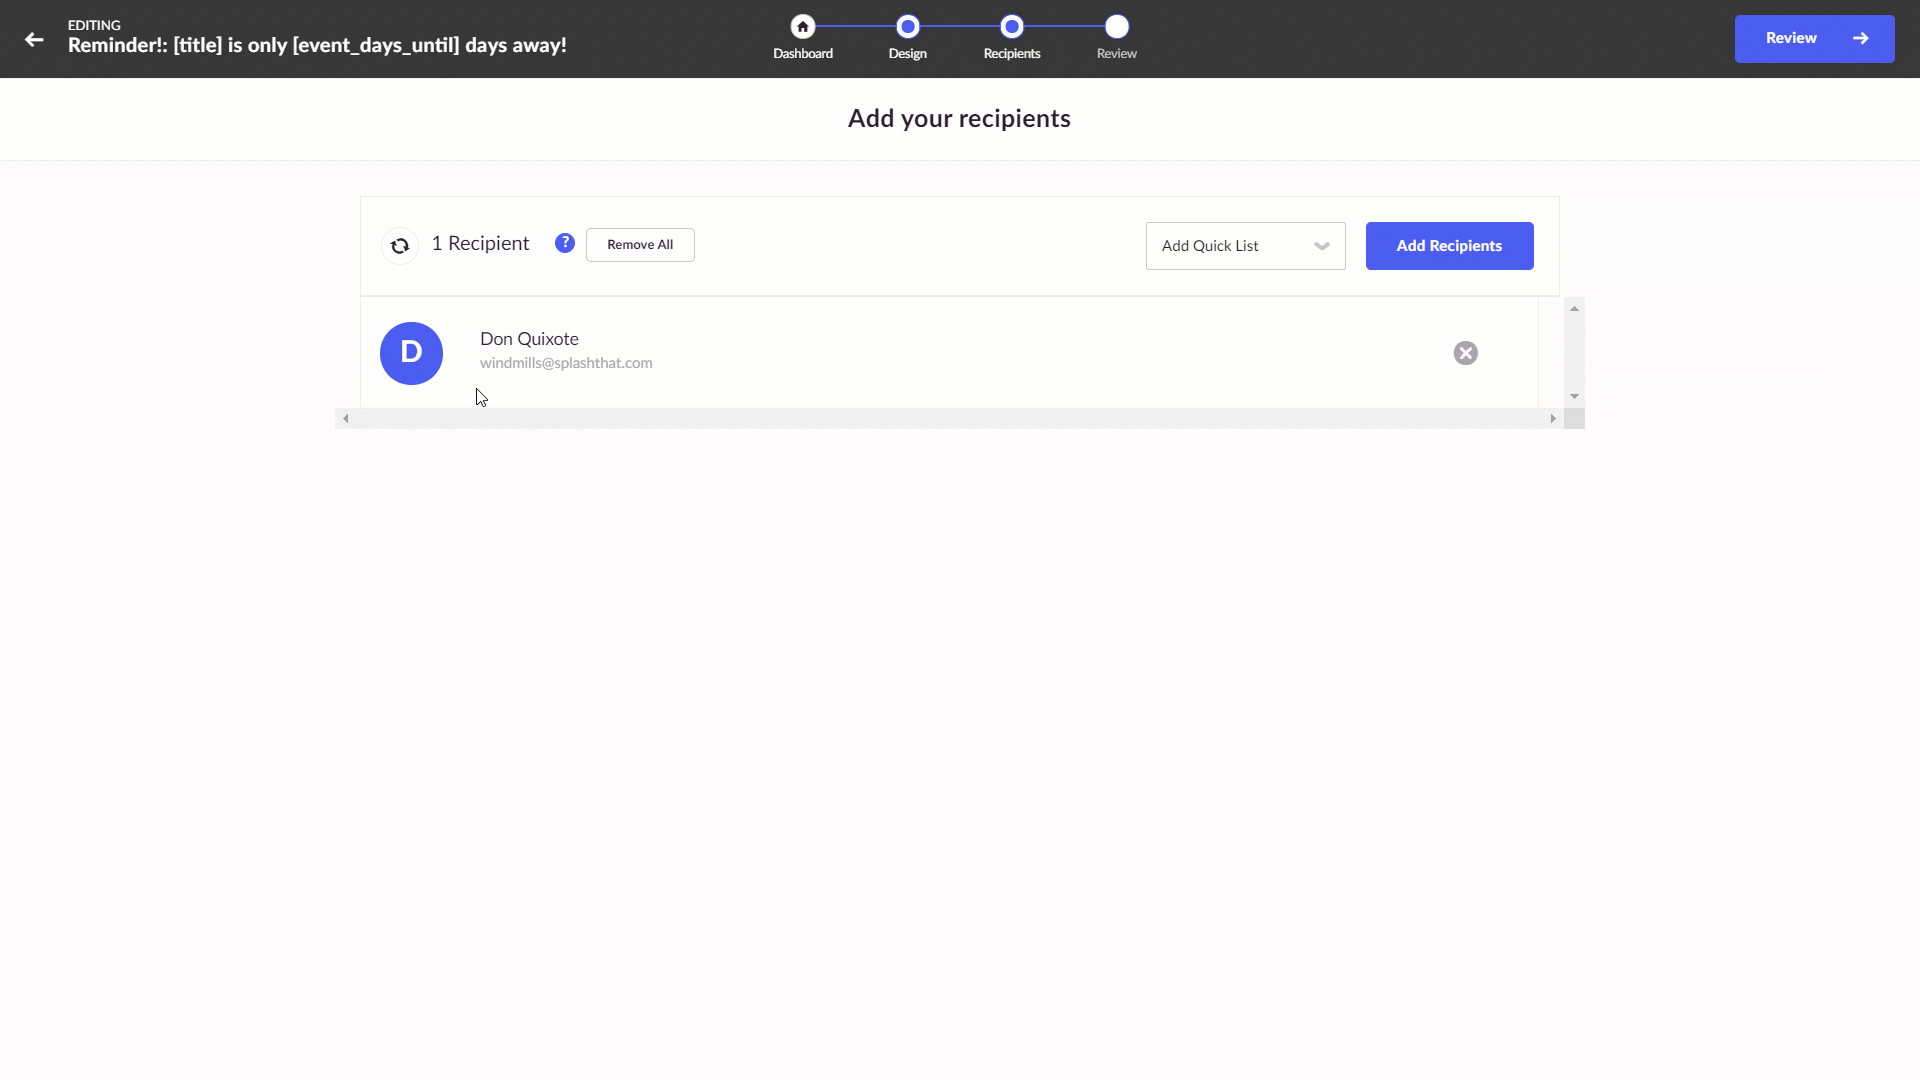Click the 1 Recipient count label
Screen dimensions: 1920x1080
coord(480,244)
